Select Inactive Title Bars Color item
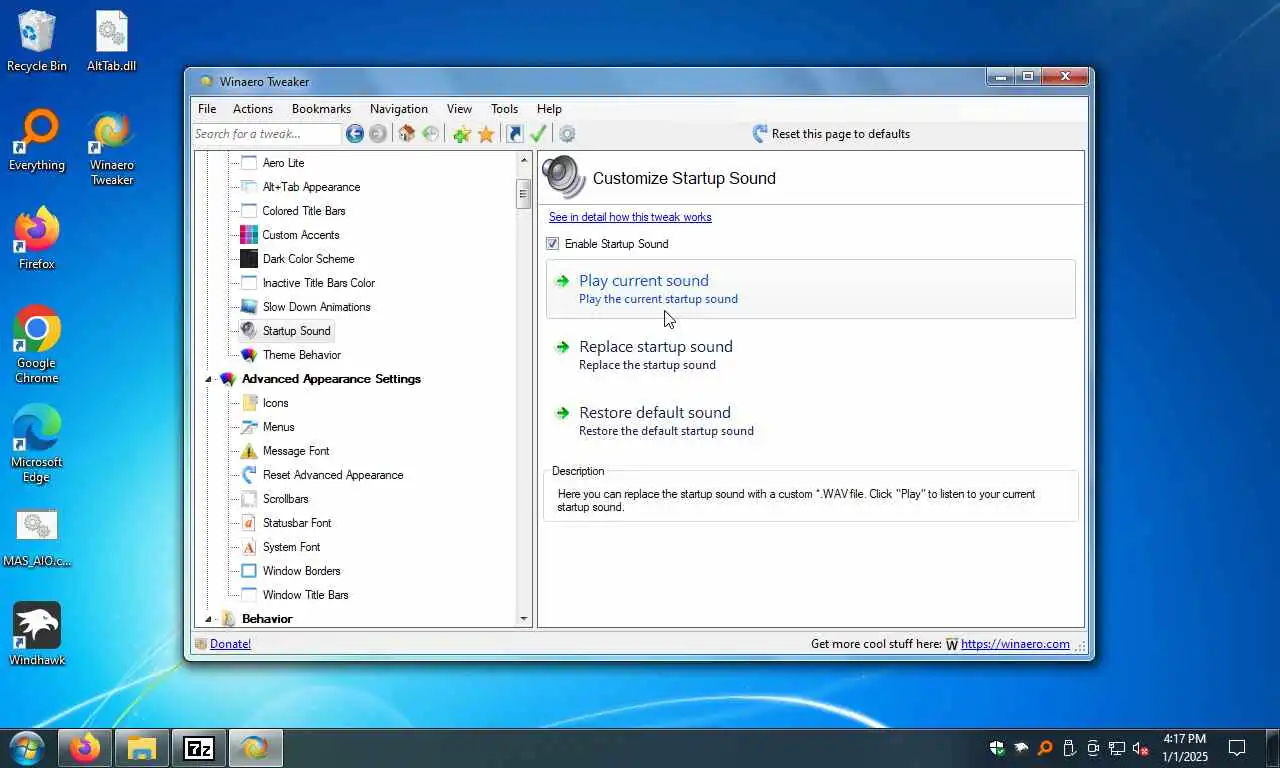1280x768 pixels. pyautogui.click(x=319, y=283)
